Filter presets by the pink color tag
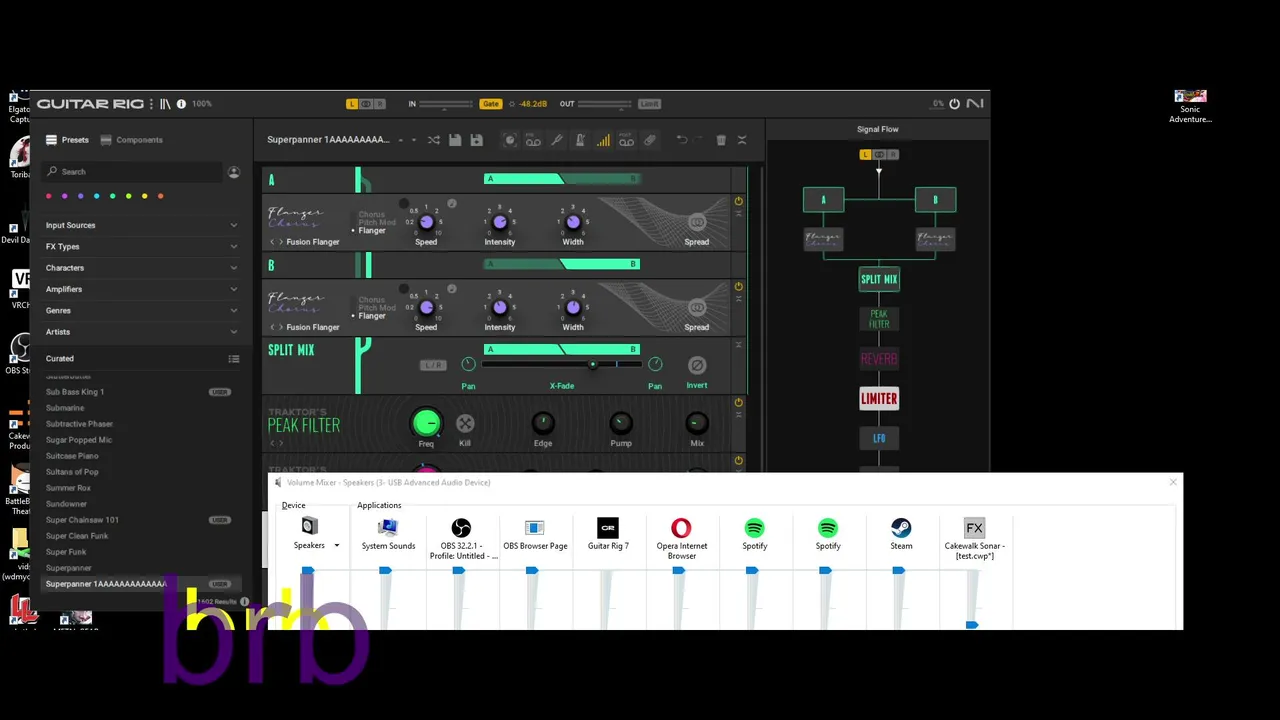Screen dimensions: 1280x720 coord(49,196)
